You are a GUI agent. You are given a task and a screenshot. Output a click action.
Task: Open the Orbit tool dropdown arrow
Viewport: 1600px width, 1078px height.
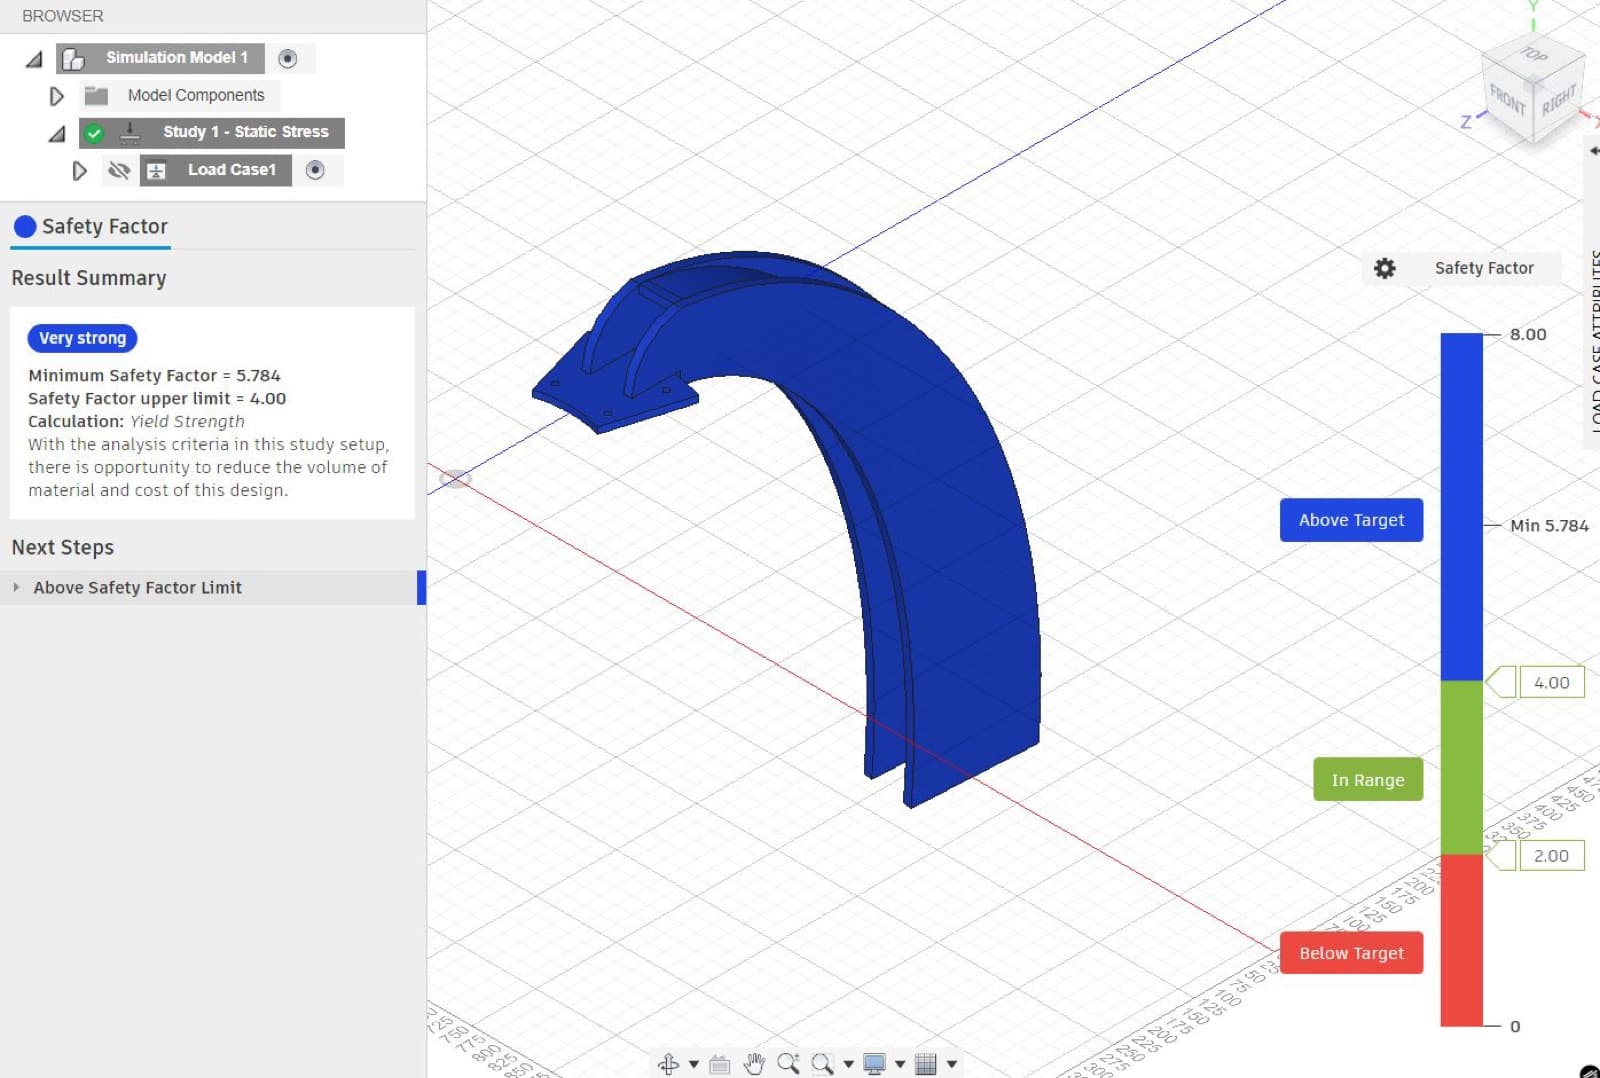[693, 1064]
